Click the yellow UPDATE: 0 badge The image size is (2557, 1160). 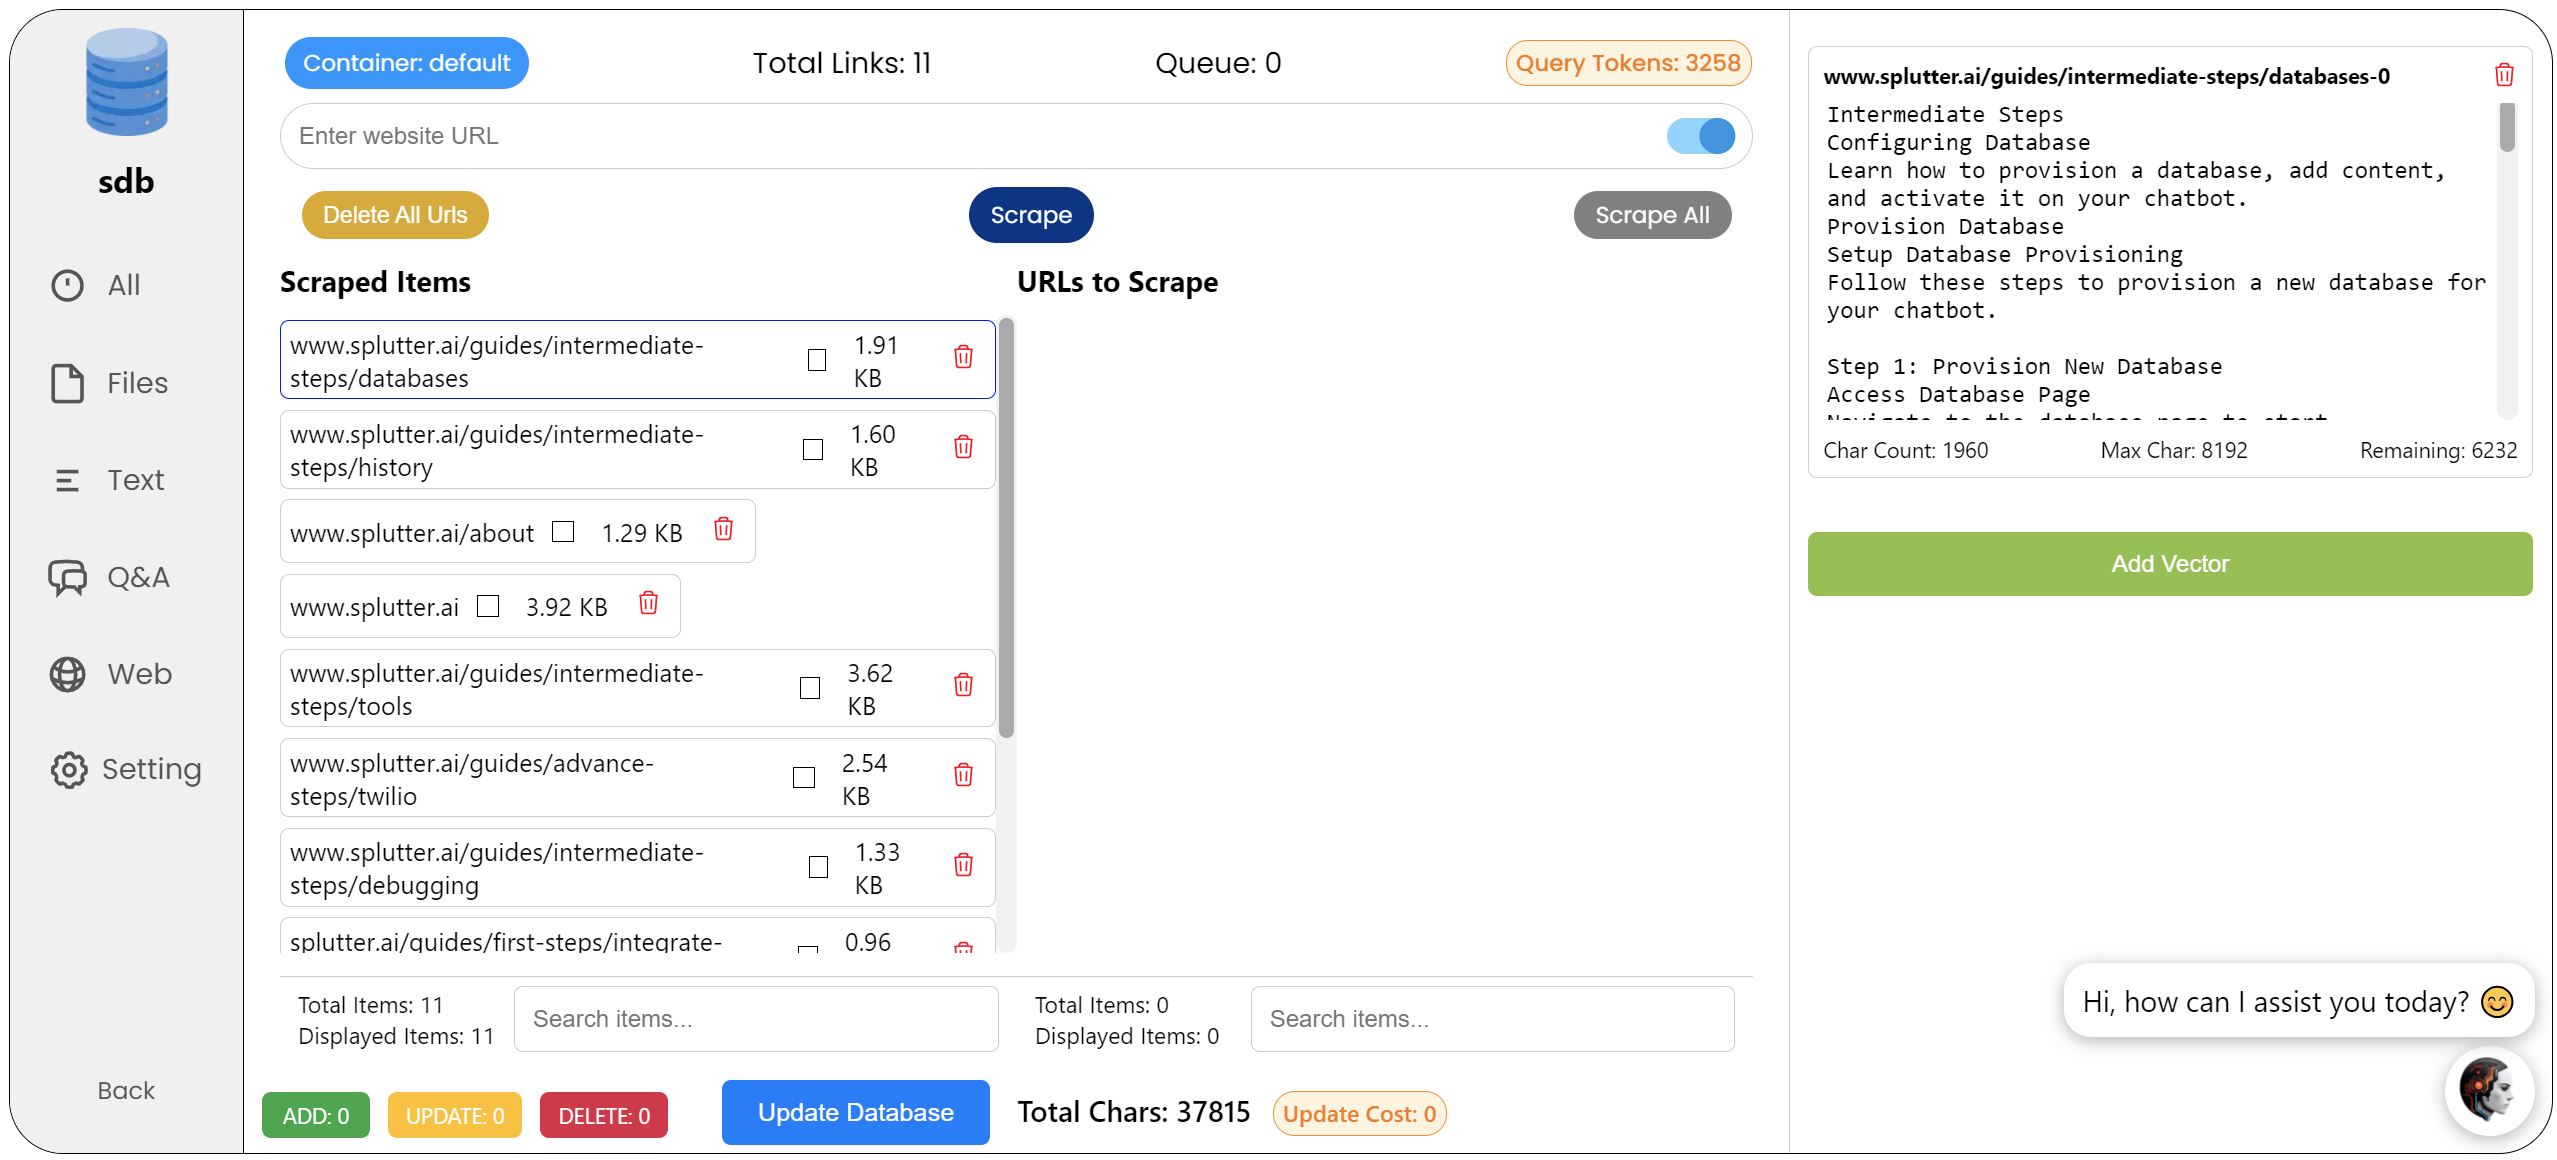tap(455, 1115)
